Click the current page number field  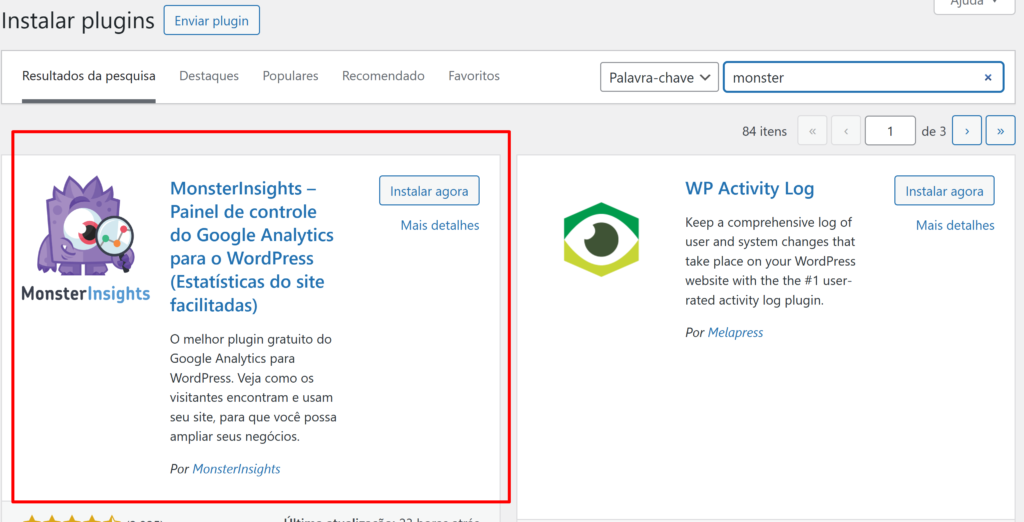click(x=890, y=131)
